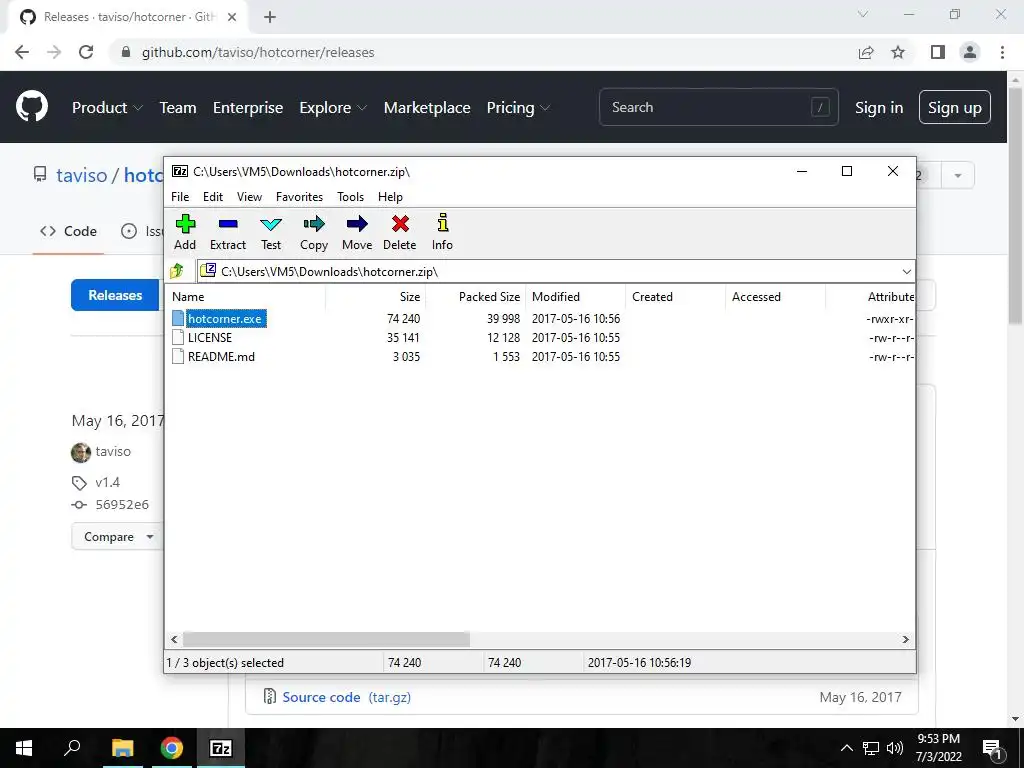Screen dimensions: 1024x768
Task: Click the Chrome taskbar icon
Action: click(172, 748)
